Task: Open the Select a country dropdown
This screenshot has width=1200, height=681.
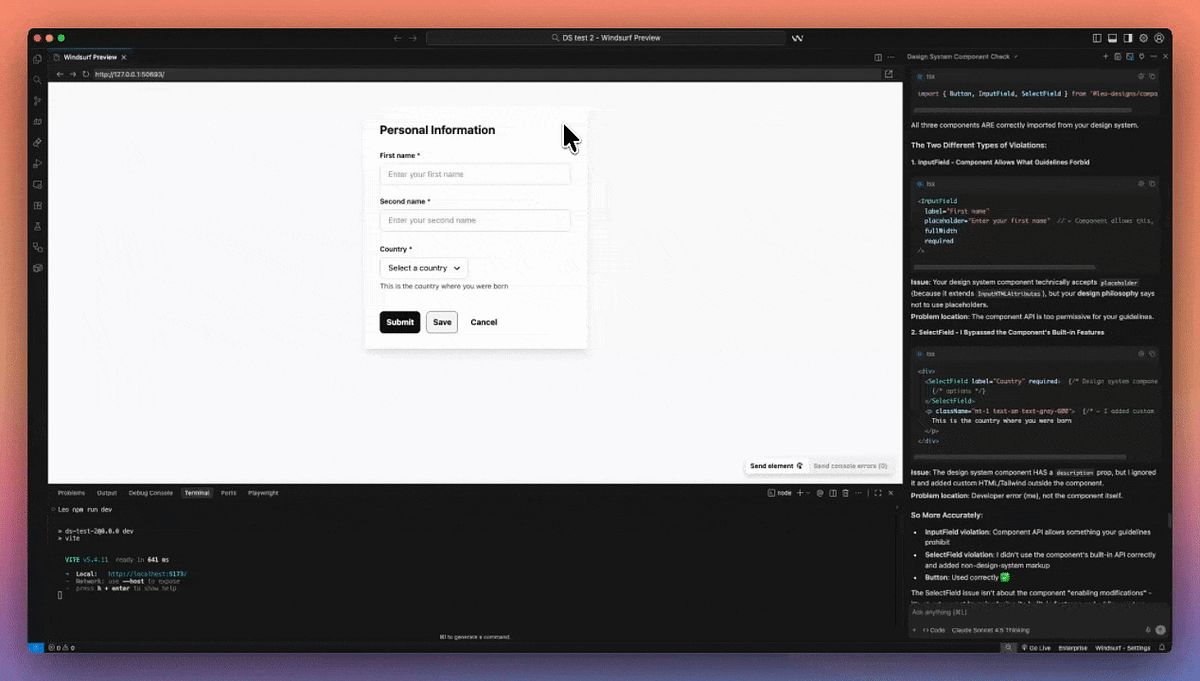Action: click(x=423, y=268)
